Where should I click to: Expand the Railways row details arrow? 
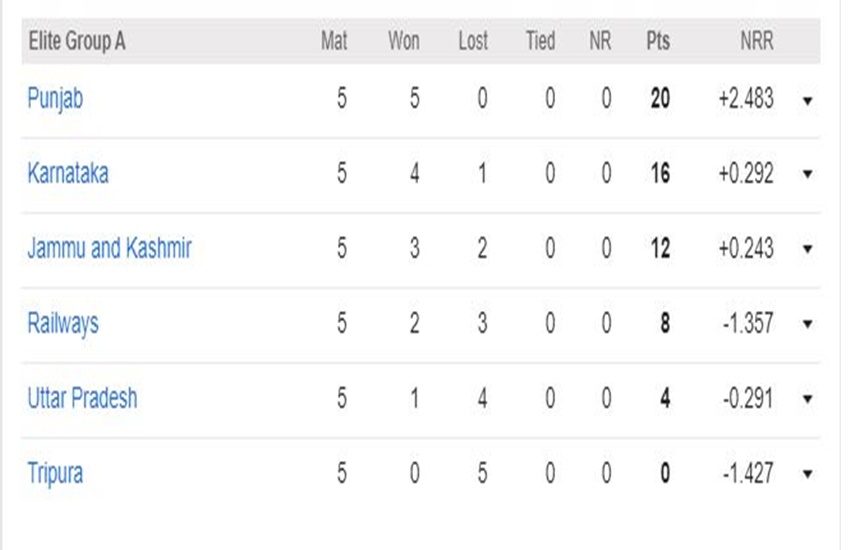pyautogui.click(x=808, y=324)
